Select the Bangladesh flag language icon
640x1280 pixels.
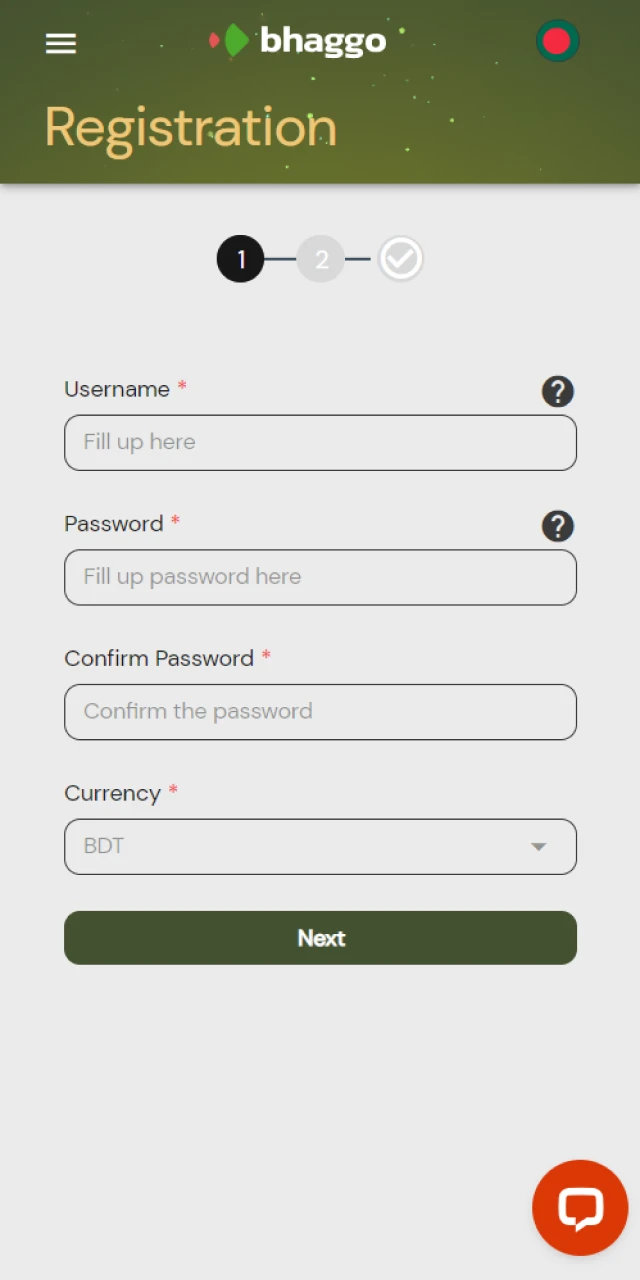pos(557,41)
